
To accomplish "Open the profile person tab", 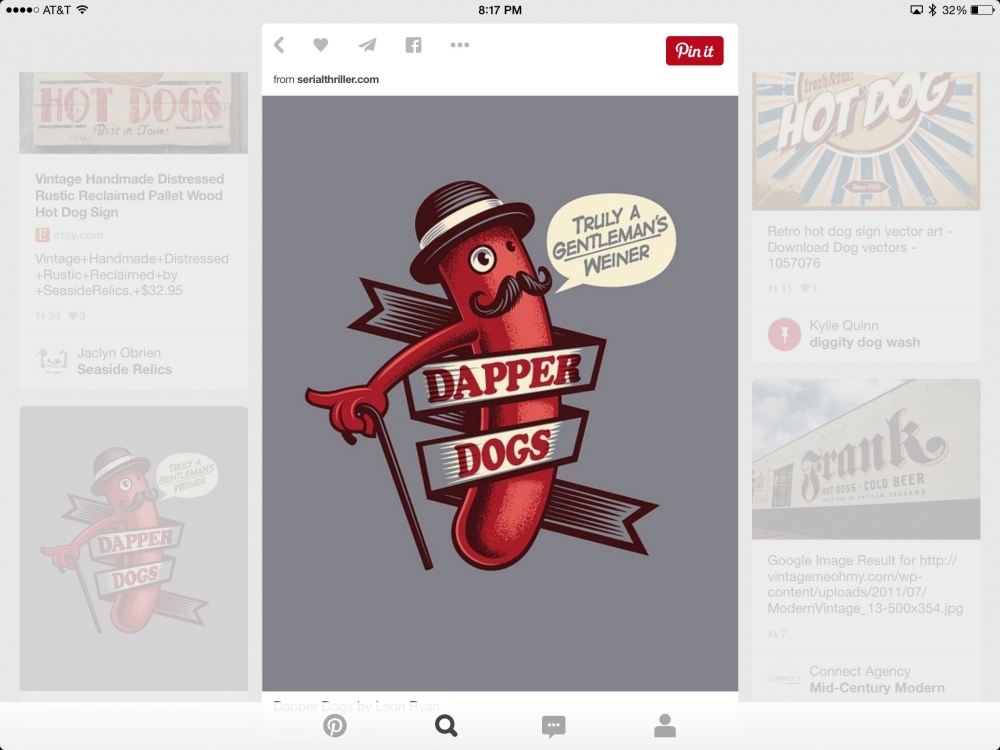I will pos(665,726).
